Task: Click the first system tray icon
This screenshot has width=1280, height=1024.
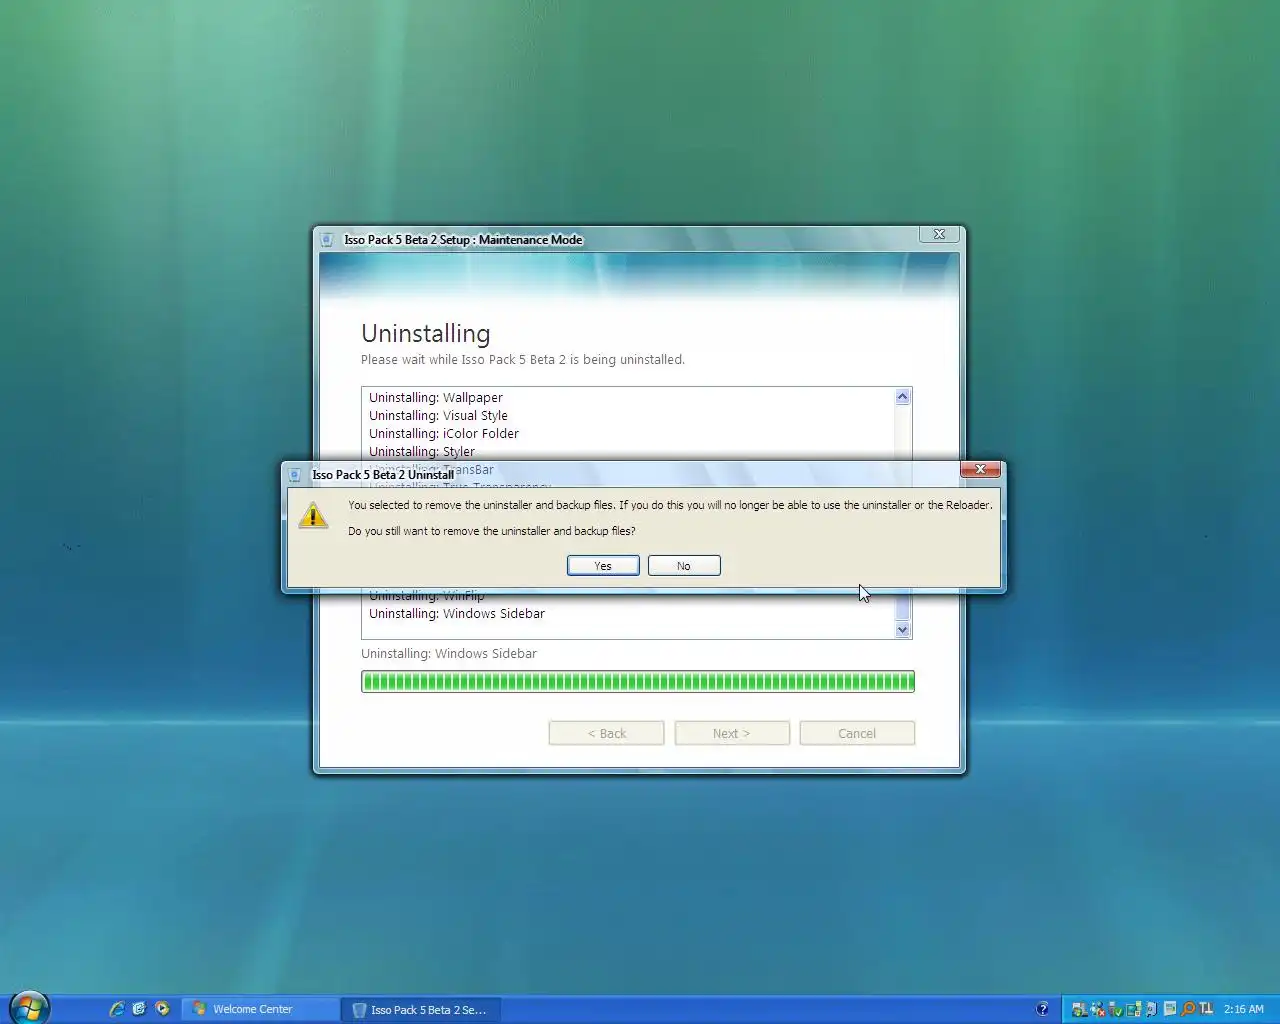Action: click(x=1079, y=1009)
